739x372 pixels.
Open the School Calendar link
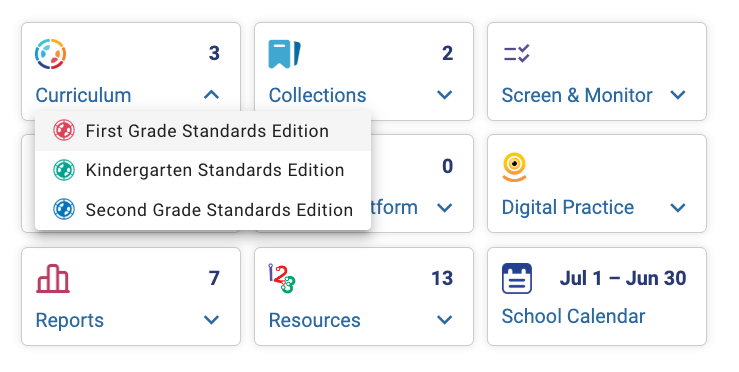tap(573, 316)
